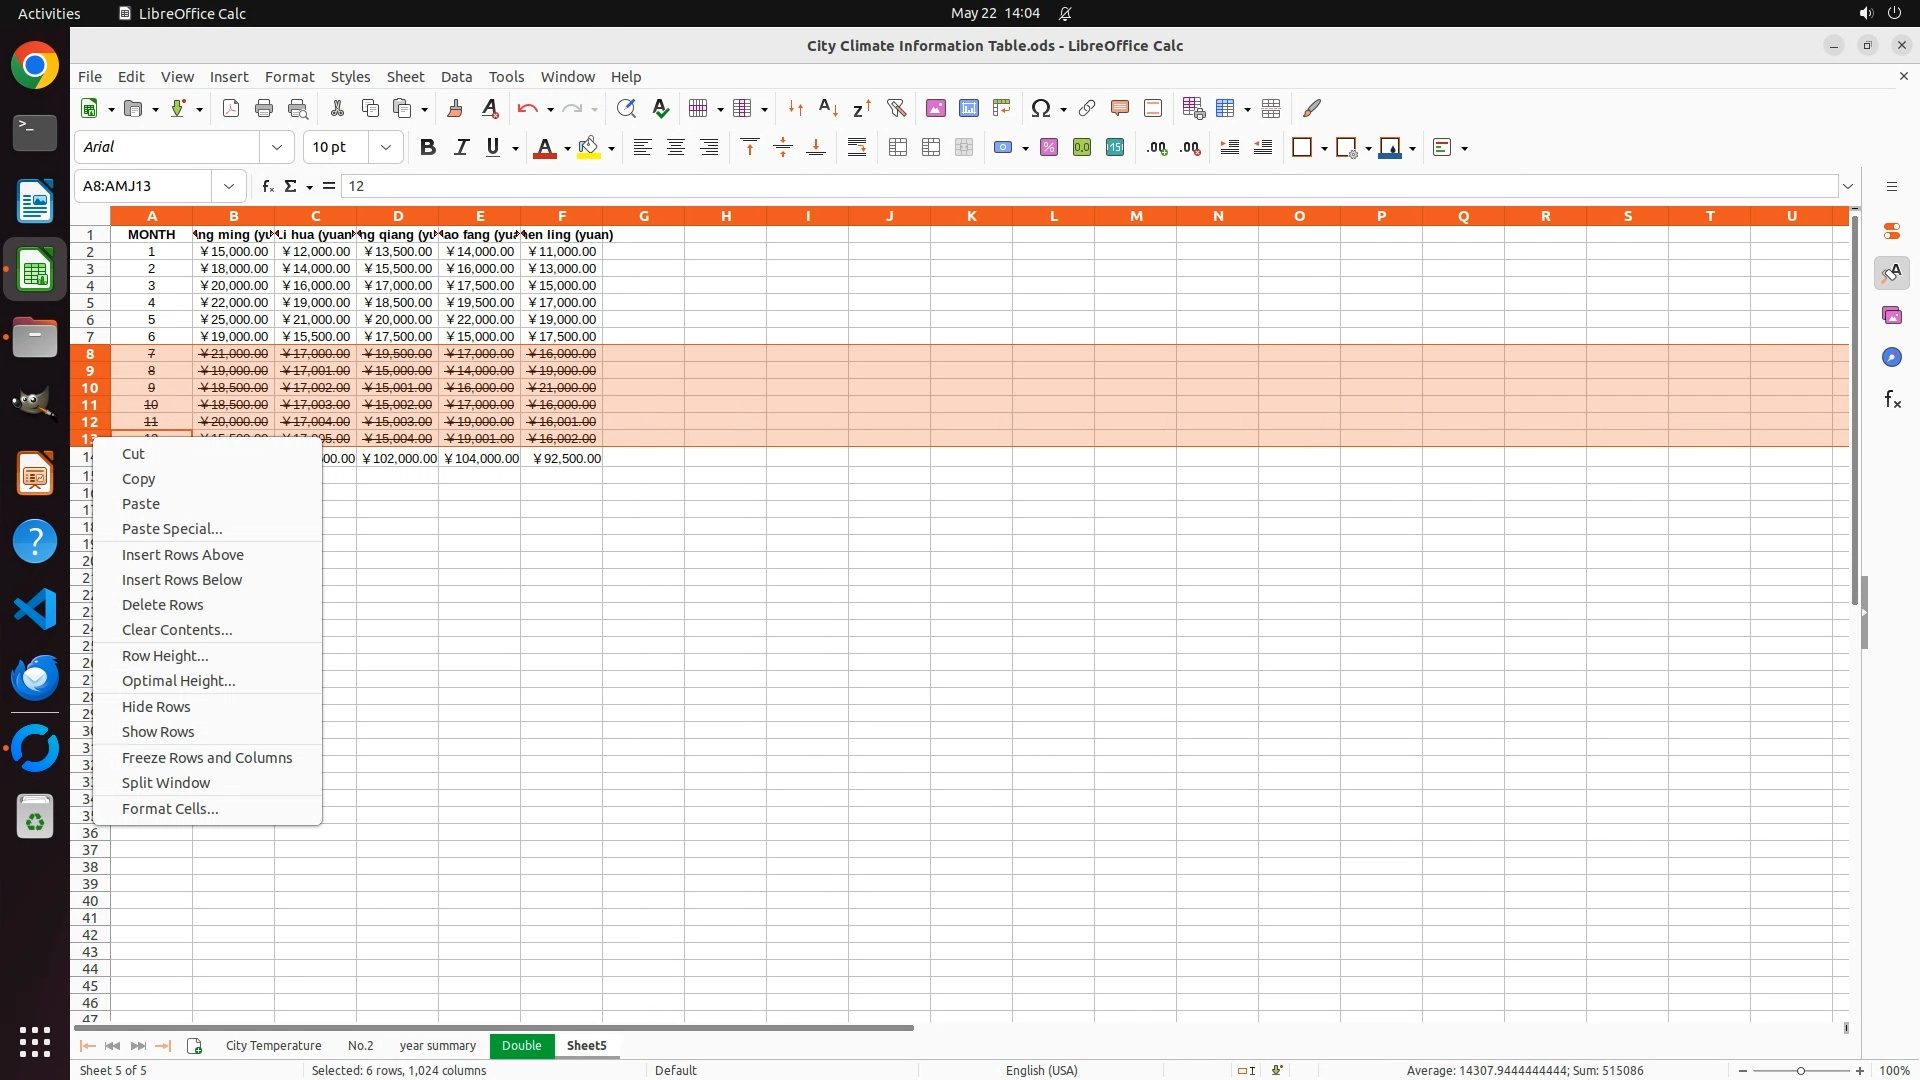
Task: Click the Sort Ascending icon
Action: coord(828,108)
